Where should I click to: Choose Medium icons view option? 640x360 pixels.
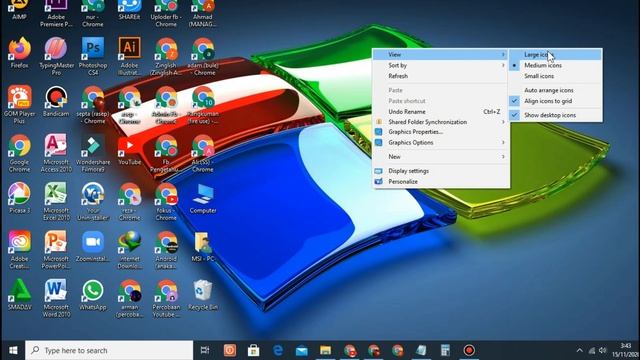tap(556, 65)
